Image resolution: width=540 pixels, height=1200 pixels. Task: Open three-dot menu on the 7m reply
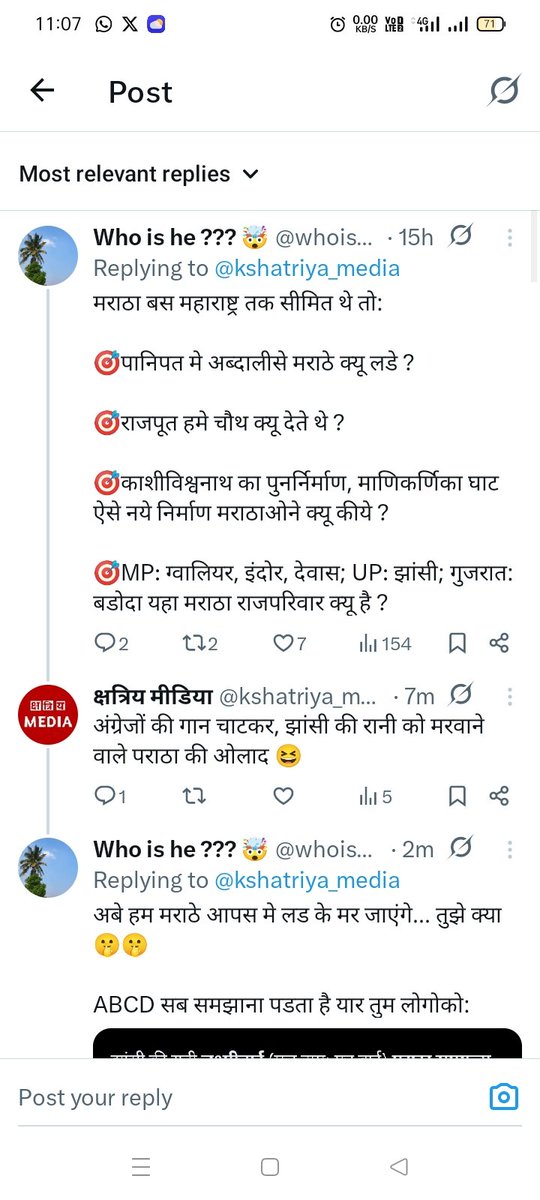(509, 694)
